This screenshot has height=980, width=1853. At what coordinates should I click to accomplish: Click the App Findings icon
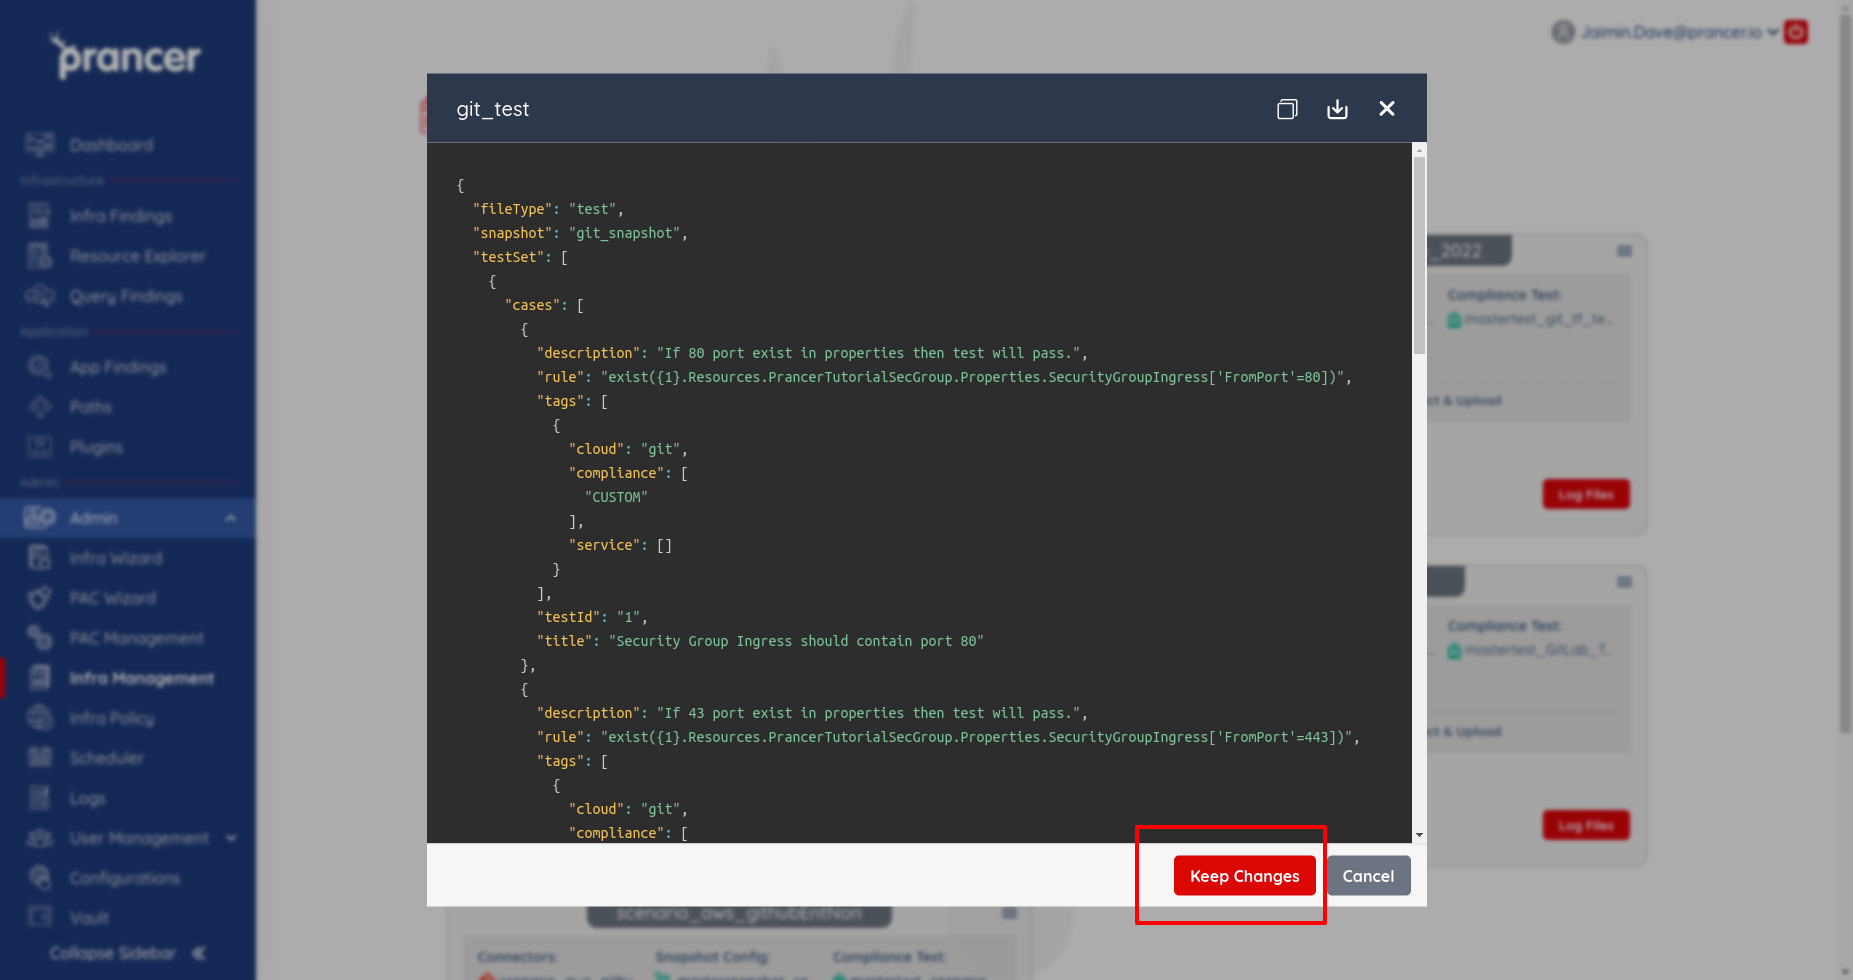coord(40,367)
